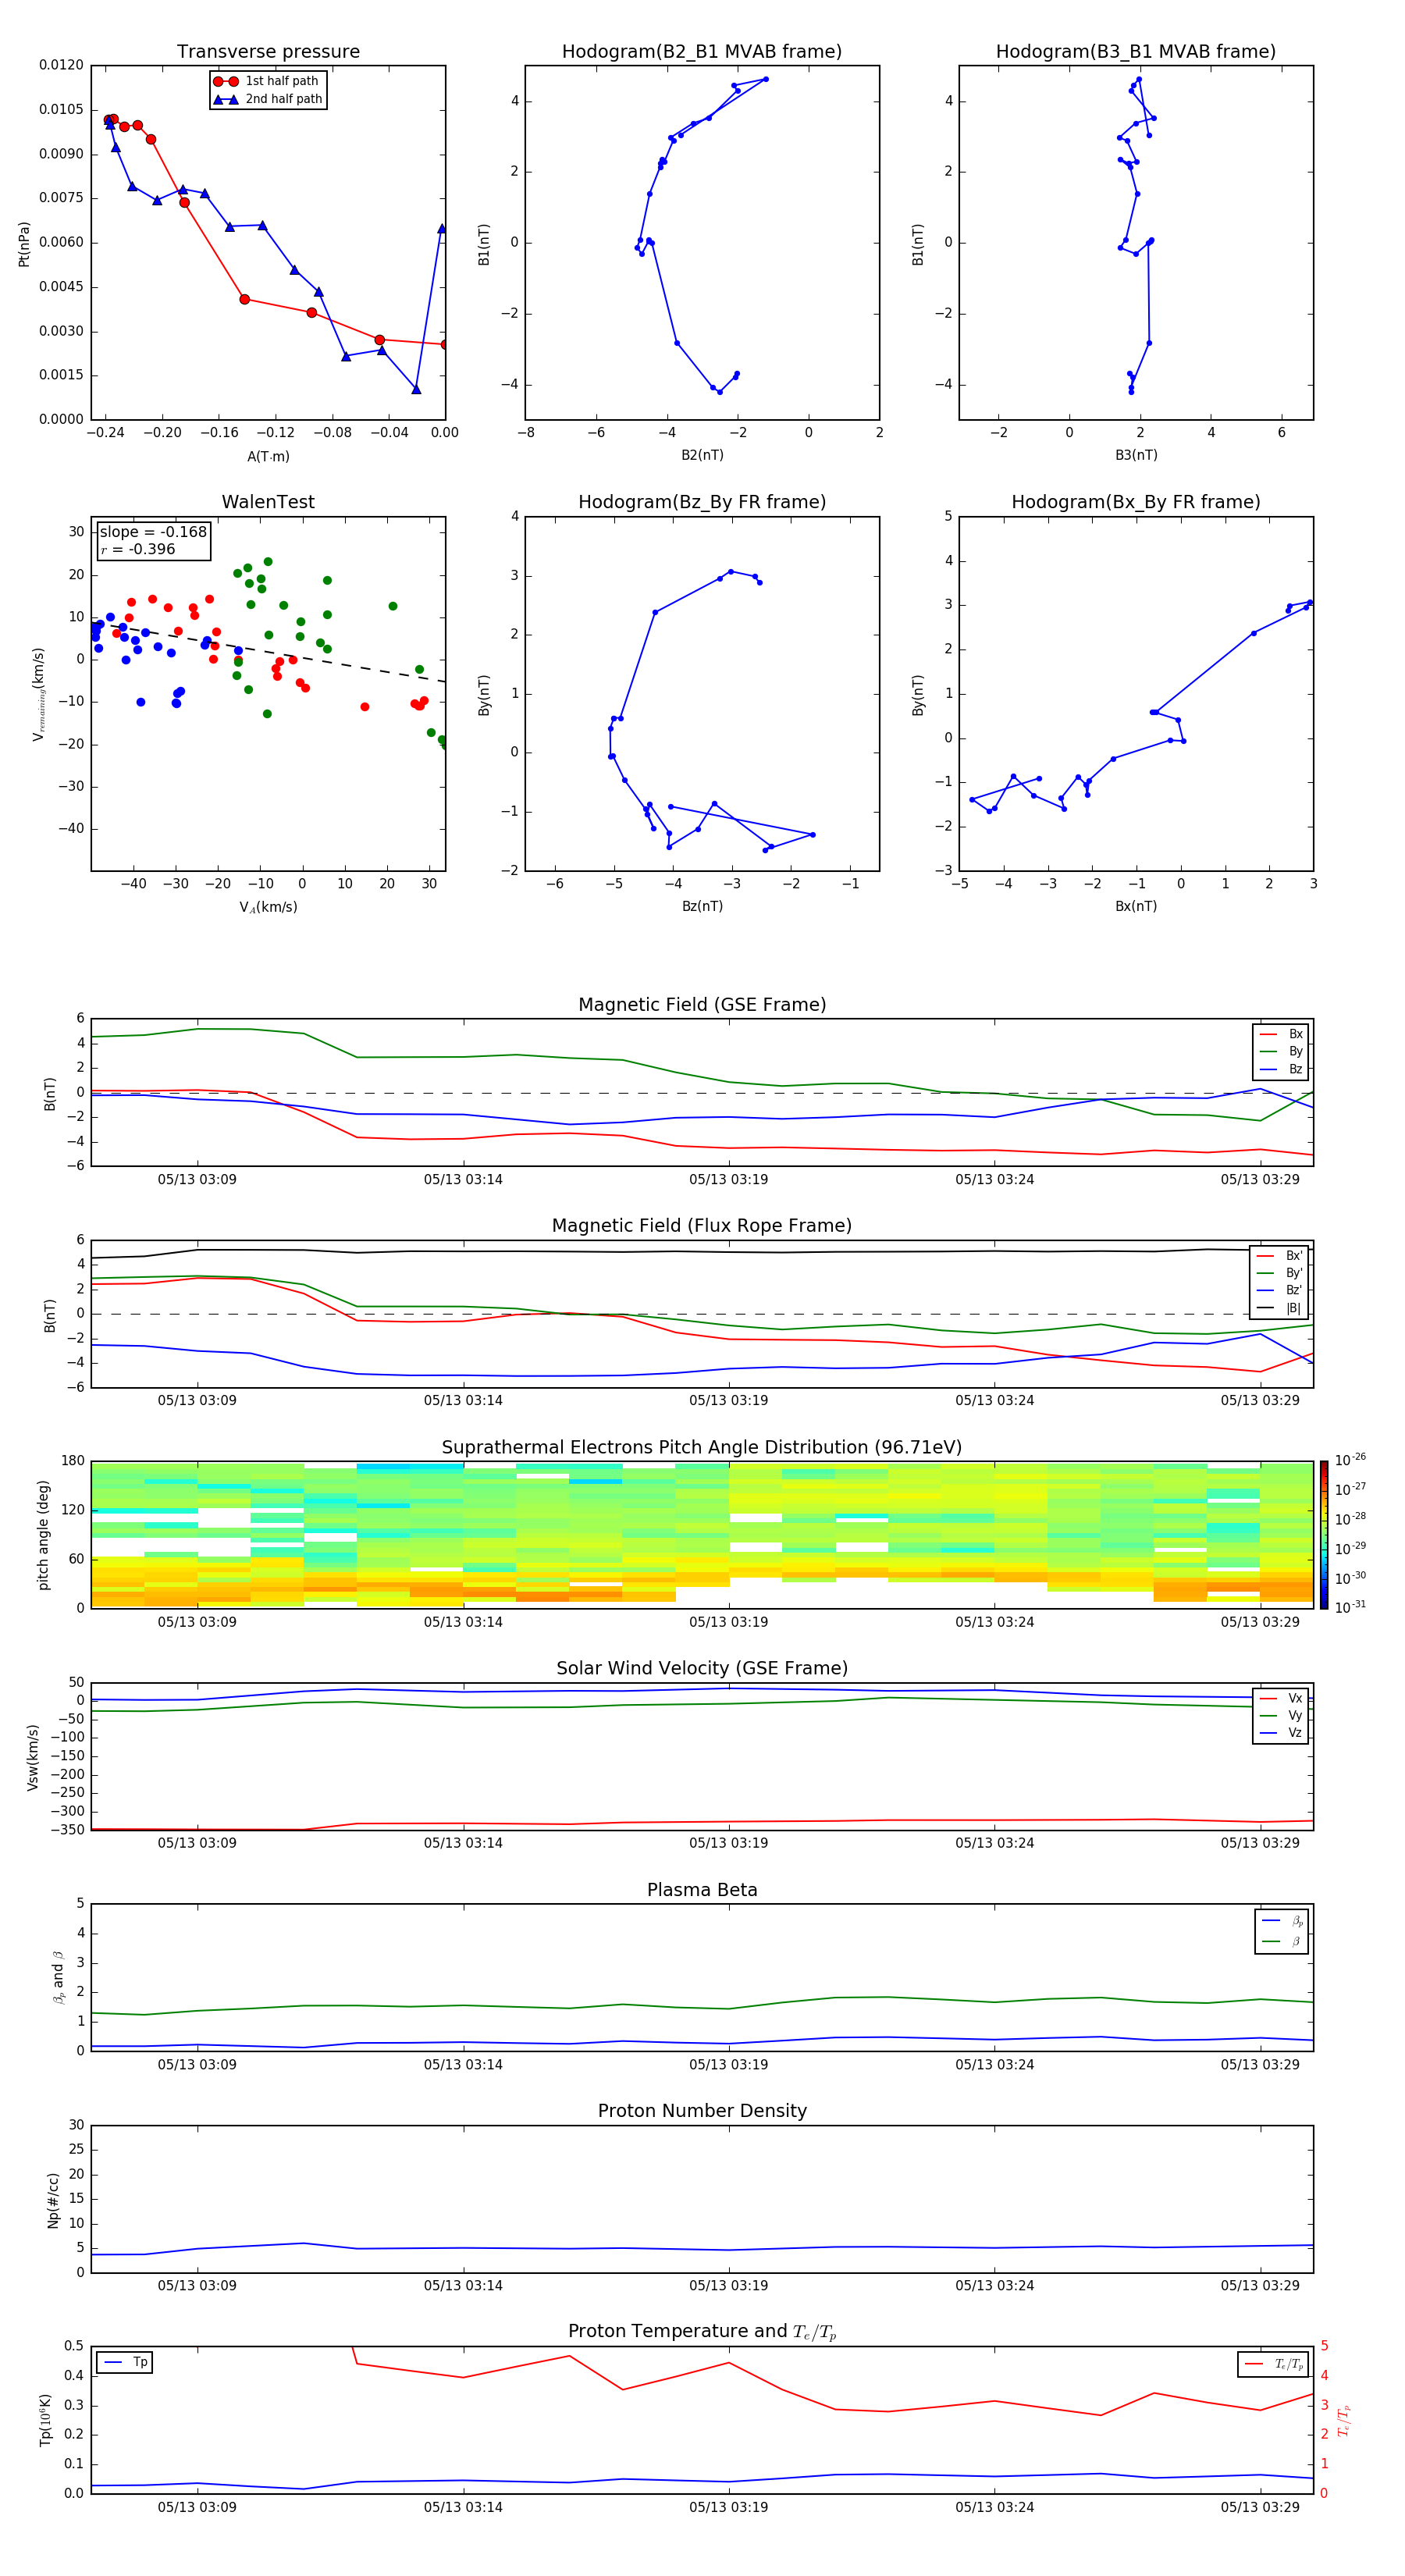Select the "V_A(km/s)" x-axis label
The height and width of the screenshot is (2576, 1405).
click(268, 907)
